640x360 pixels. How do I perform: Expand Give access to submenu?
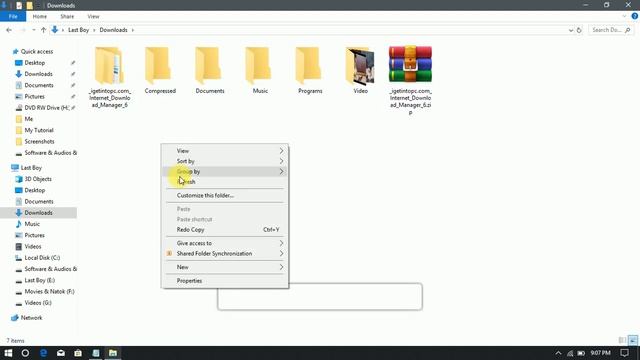pyautogui.click(x=225, y=243)
